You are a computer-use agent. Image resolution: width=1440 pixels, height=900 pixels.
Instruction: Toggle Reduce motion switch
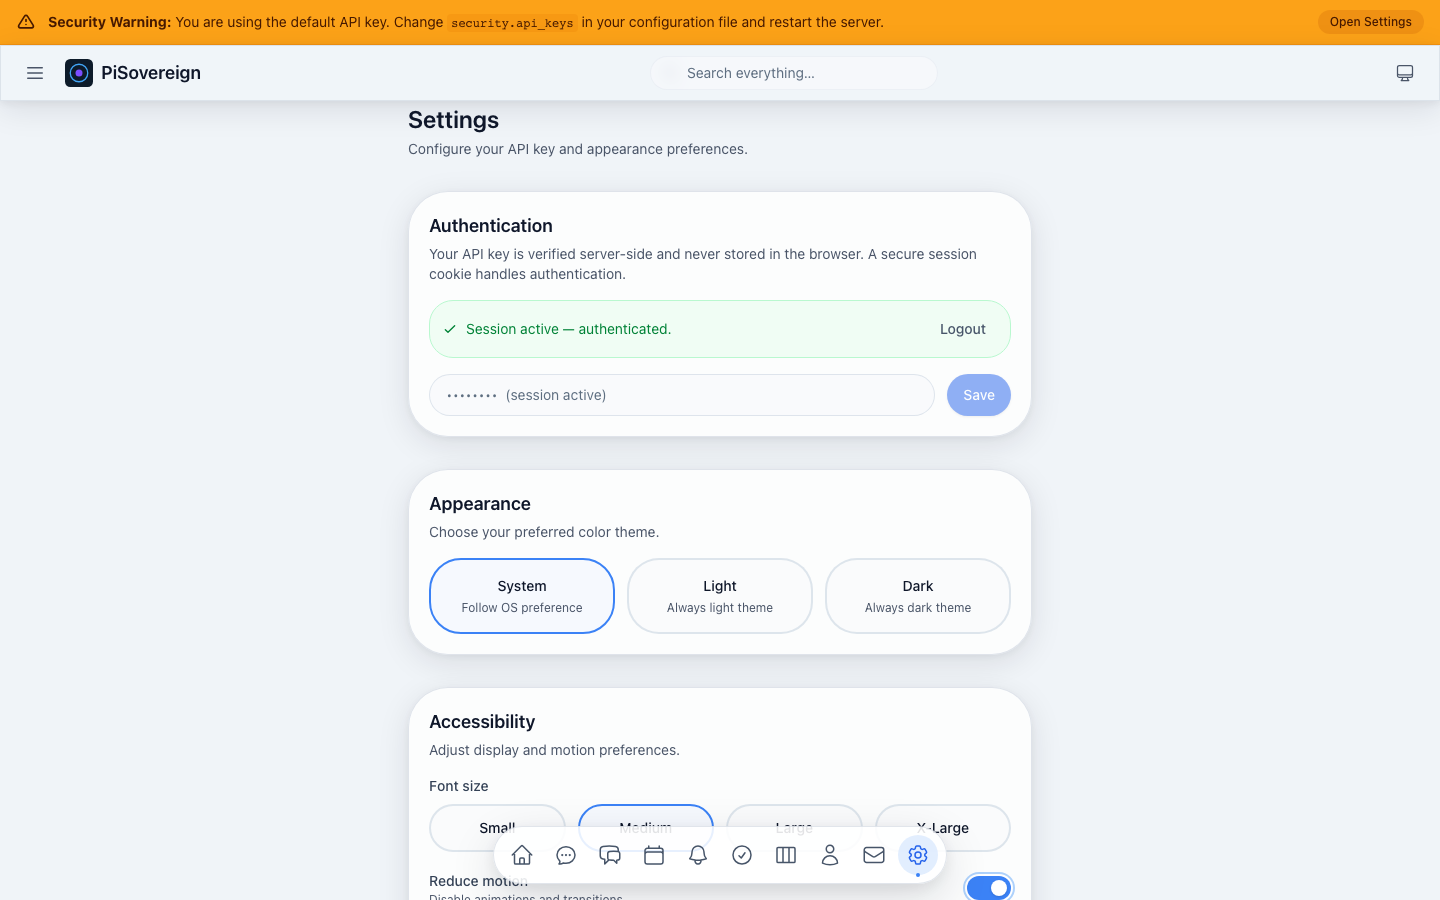989,887
